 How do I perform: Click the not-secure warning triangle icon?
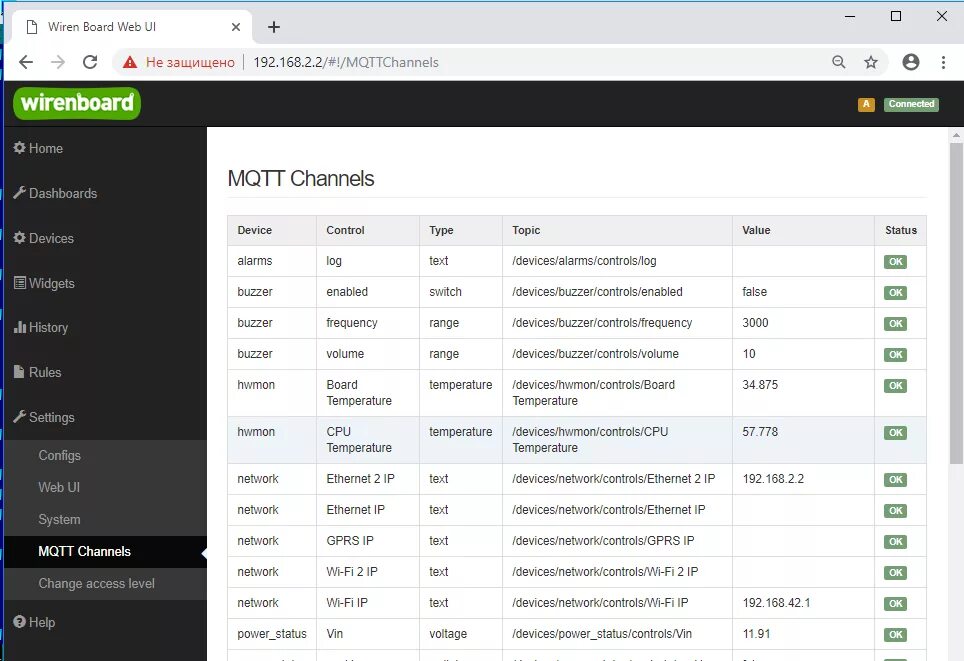click(130, 62)
